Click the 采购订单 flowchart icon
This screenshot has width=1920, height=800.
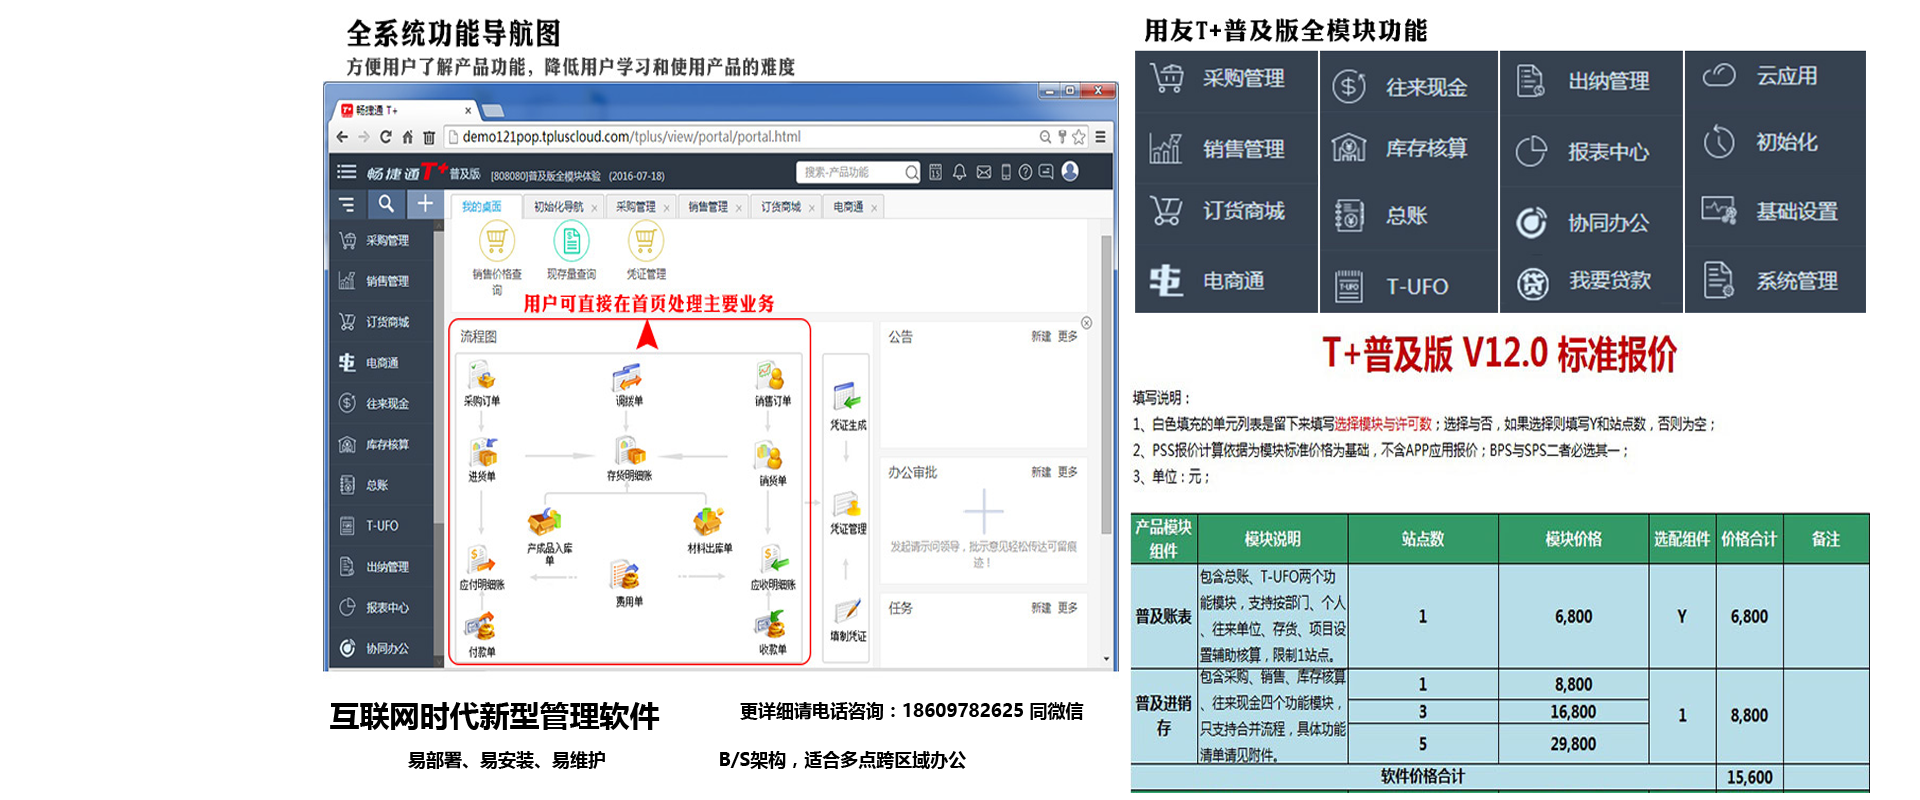482,379
